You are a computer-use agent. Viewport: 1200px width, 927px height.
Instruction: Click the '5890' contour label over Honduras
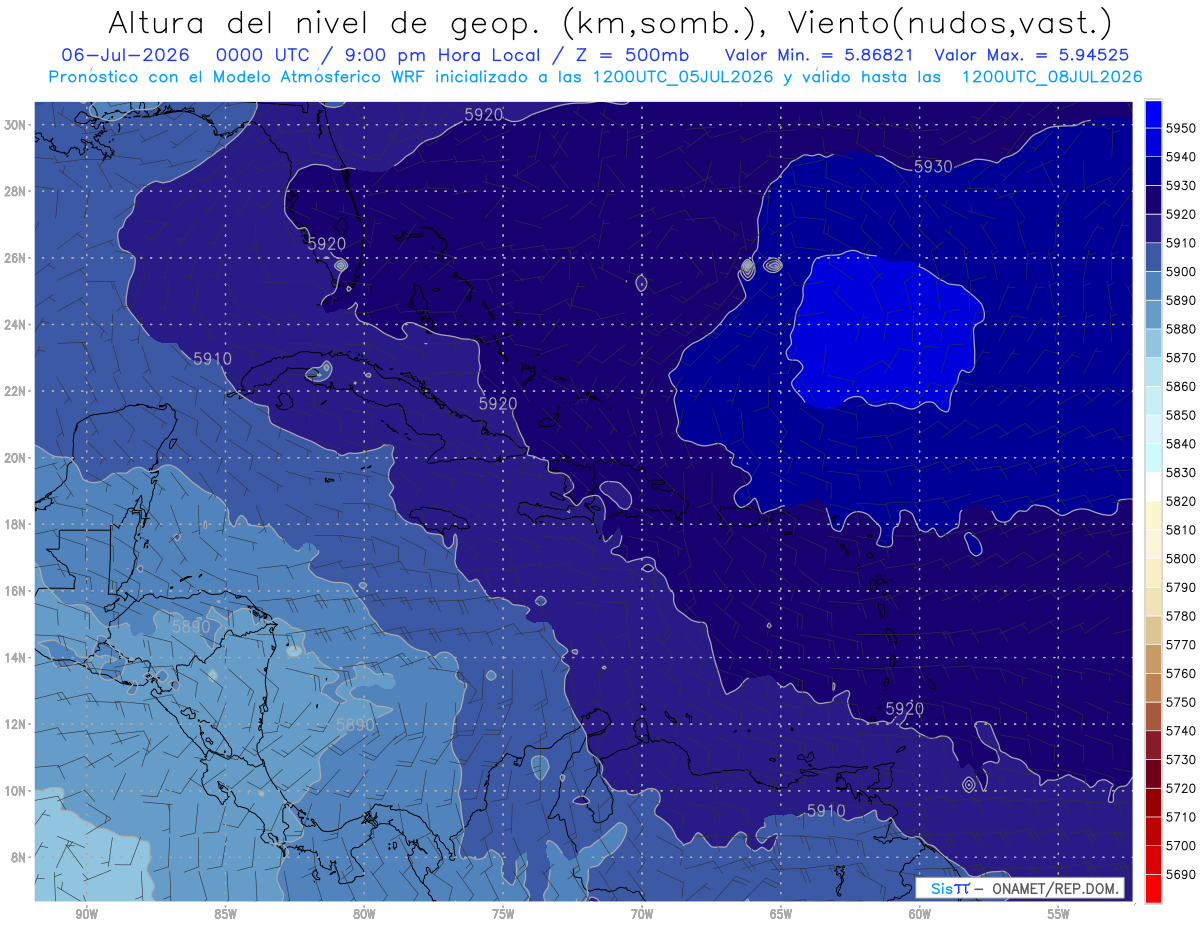pos(191,626)
